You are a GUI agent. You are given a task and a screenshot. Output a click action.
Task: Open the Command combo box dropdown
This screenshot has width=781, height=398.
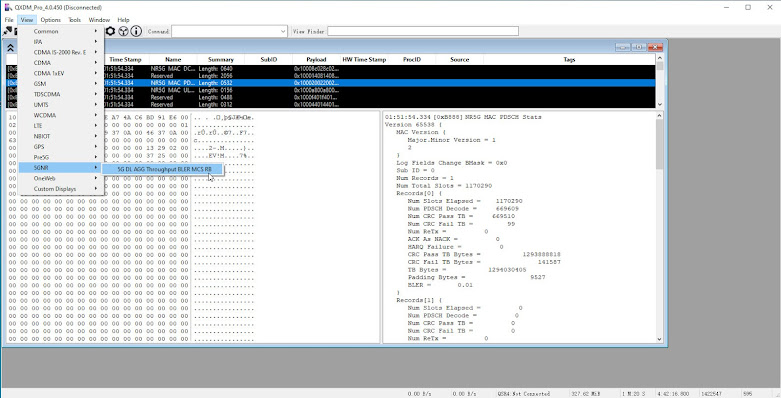click(x=283, y=31)
